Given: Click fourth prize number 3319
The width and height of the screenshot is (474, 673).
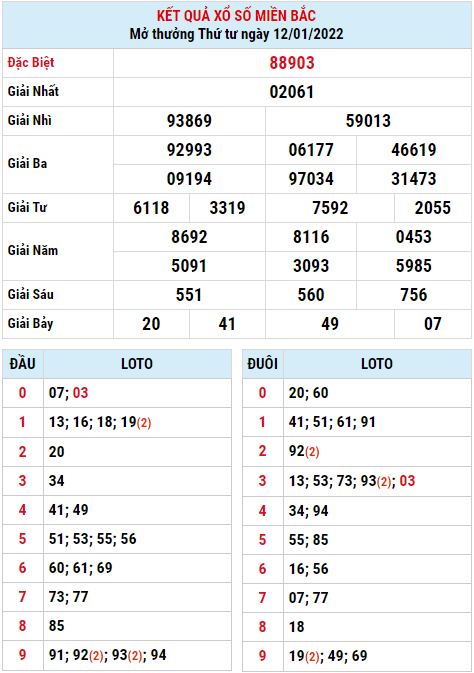Looking at the screenshot, I should (227, 208).
